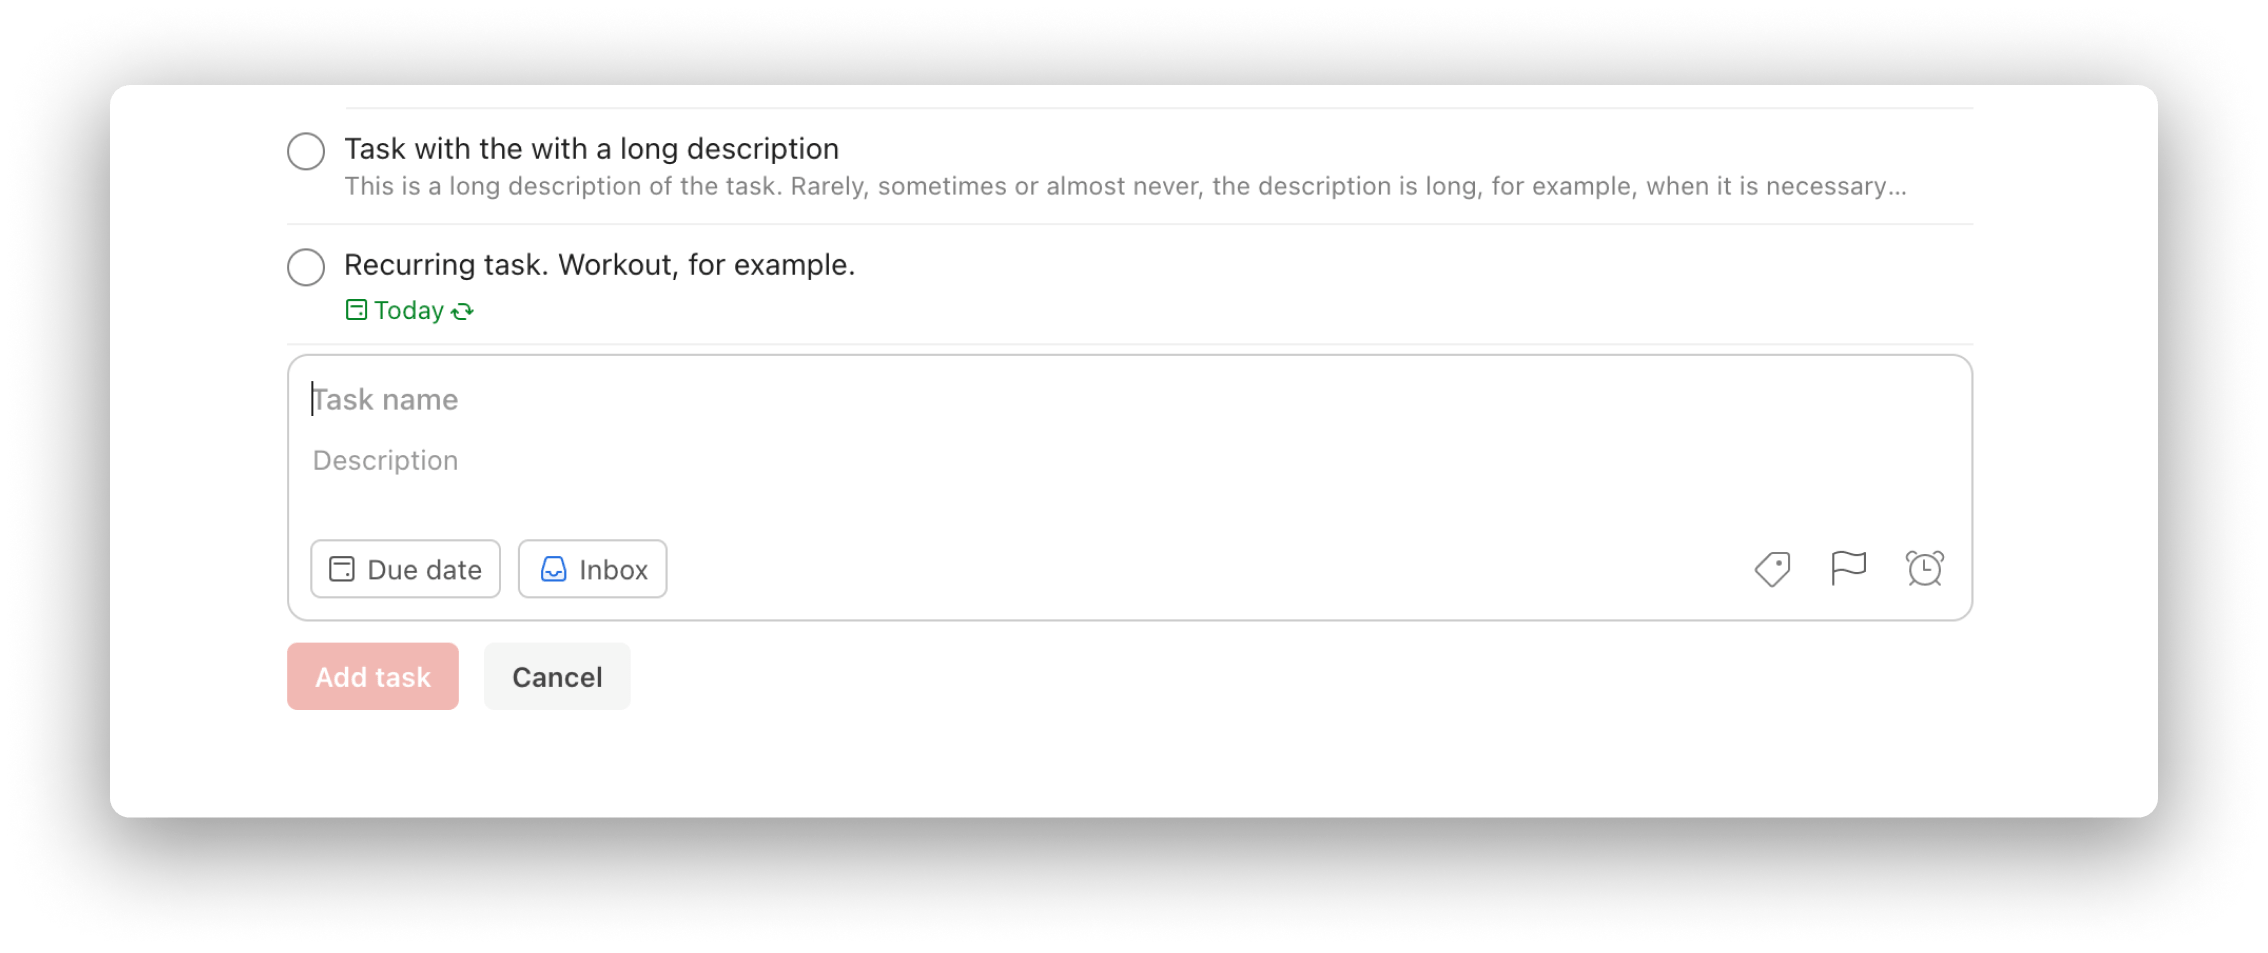Focus the Task name field

tap(1130, 399)
